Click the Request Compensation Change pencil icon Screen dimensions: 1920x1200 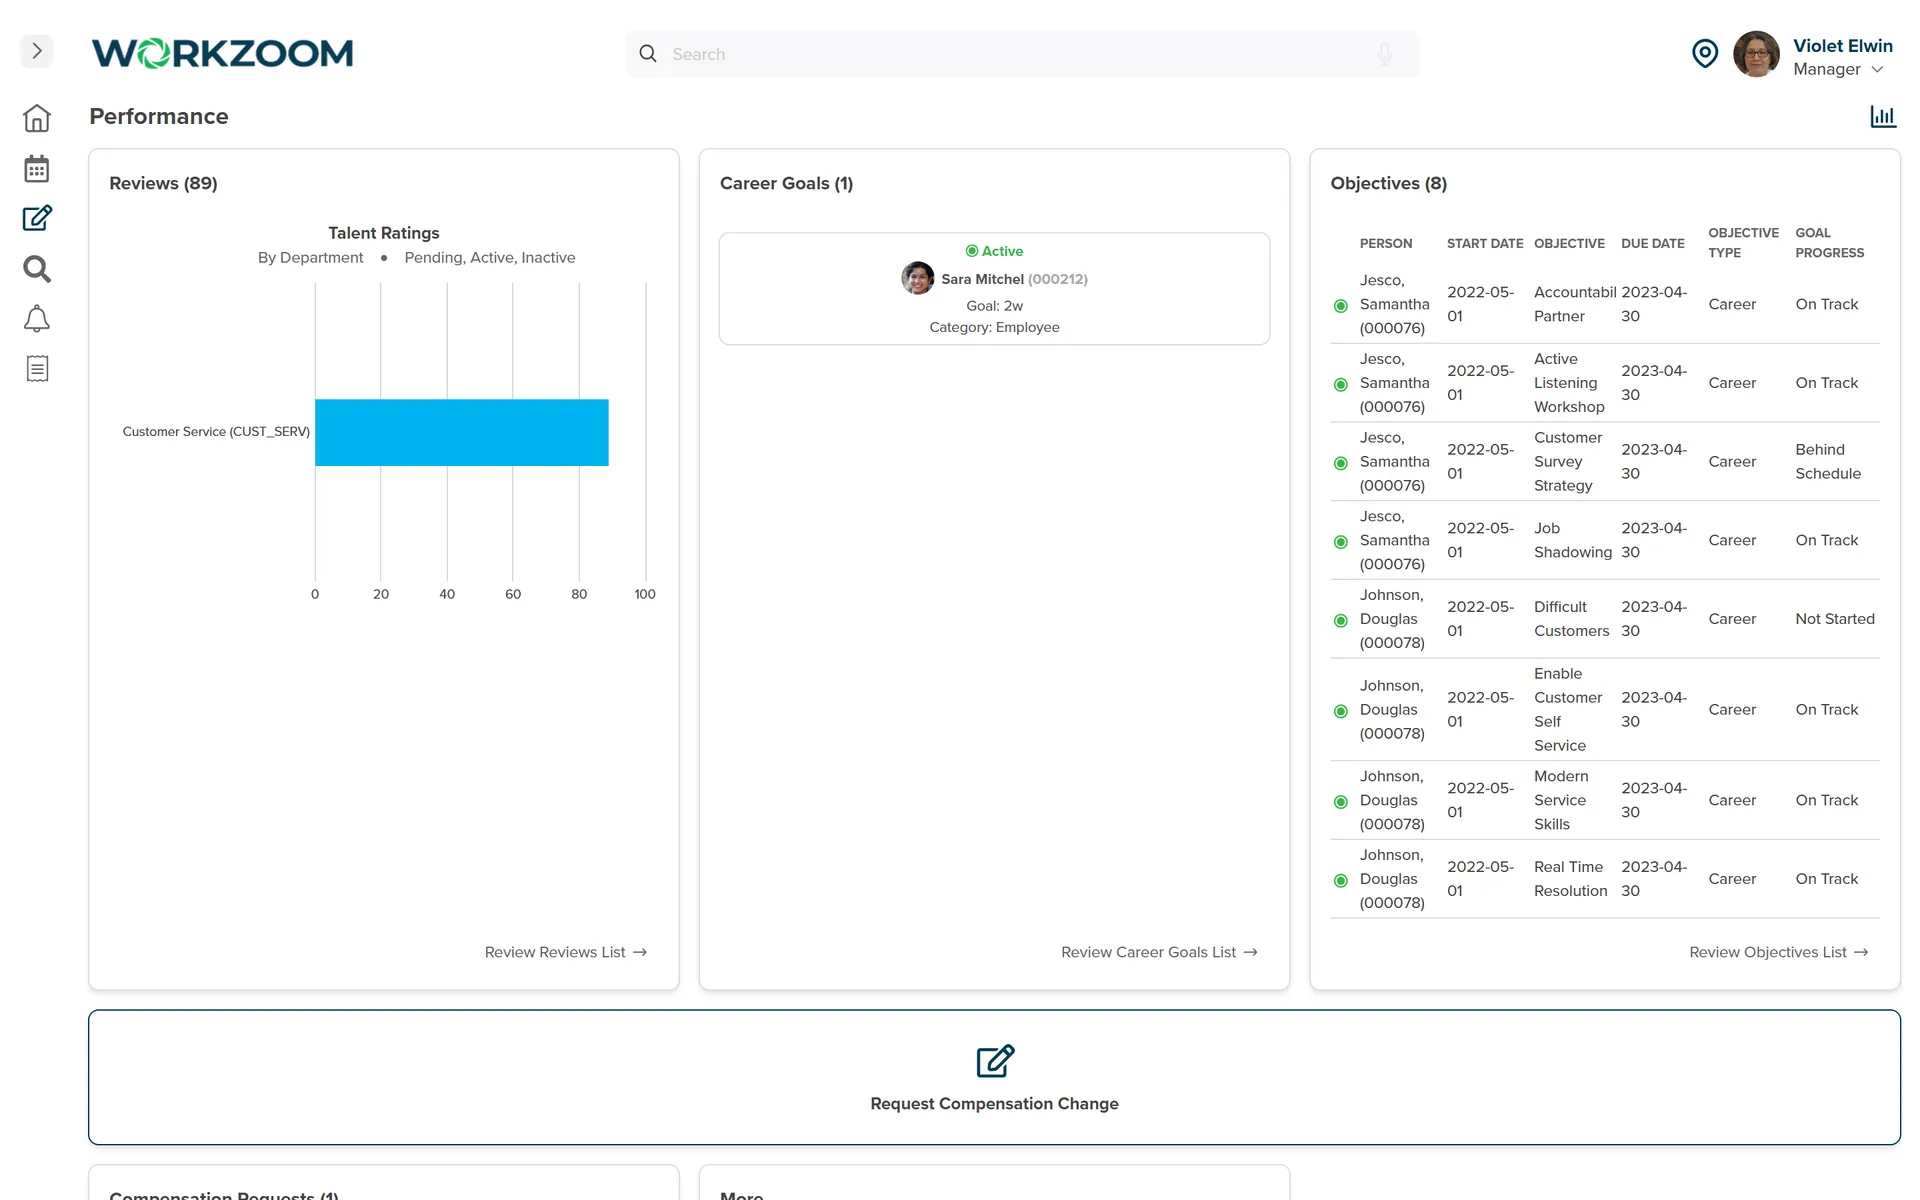coord(995,1061)
